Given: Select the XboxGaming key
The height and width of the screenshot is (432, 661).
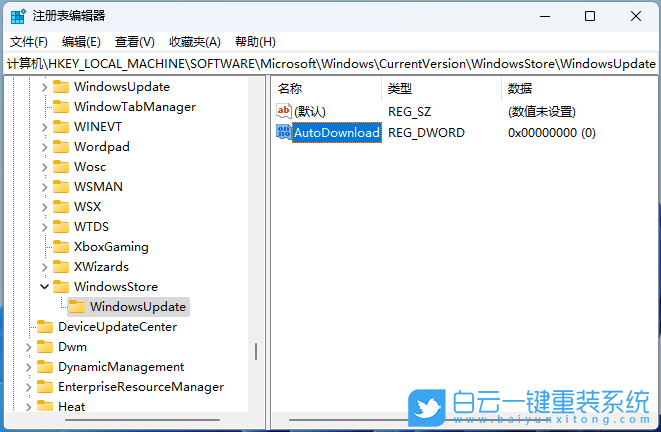Looking at the screenshot, I should 111,247.
